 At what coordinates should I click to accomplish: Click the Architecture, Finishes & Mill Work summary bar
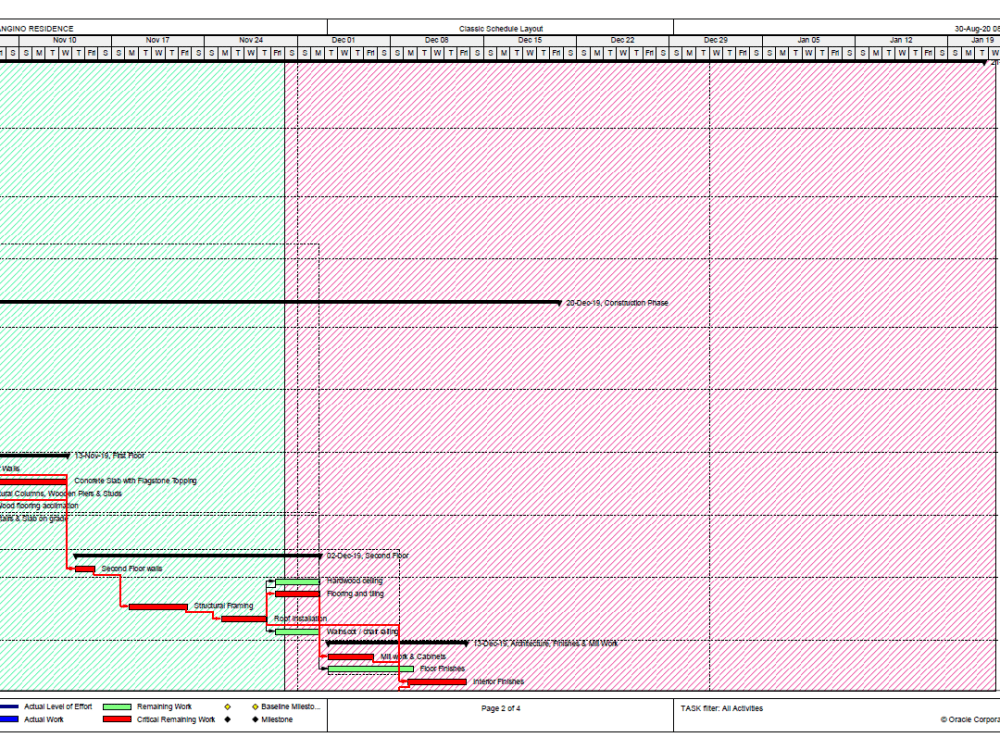[x=397, y=643]
